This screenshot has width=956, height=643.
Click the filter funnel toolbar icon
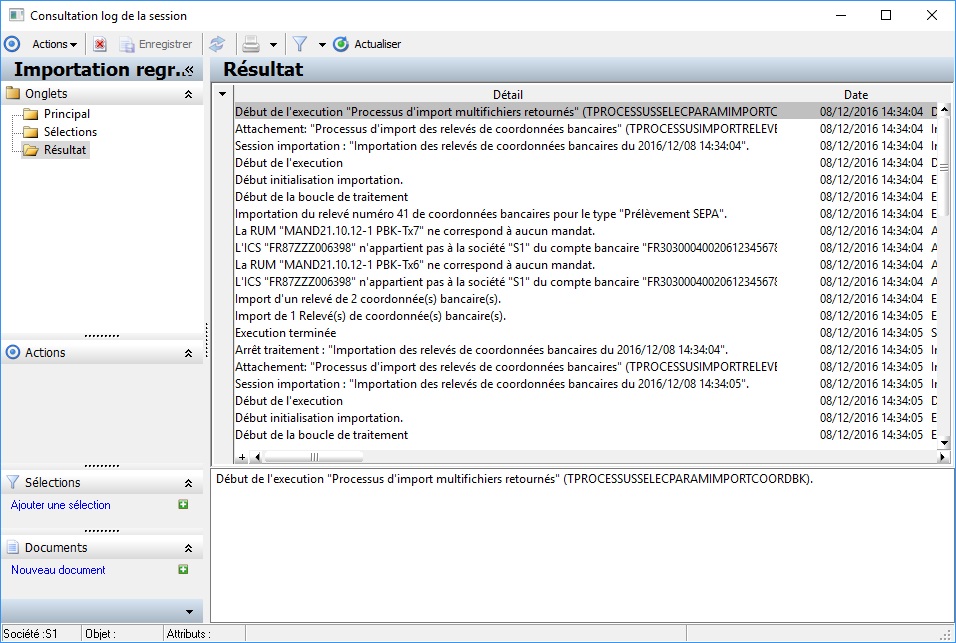click(x=299, y=44)
